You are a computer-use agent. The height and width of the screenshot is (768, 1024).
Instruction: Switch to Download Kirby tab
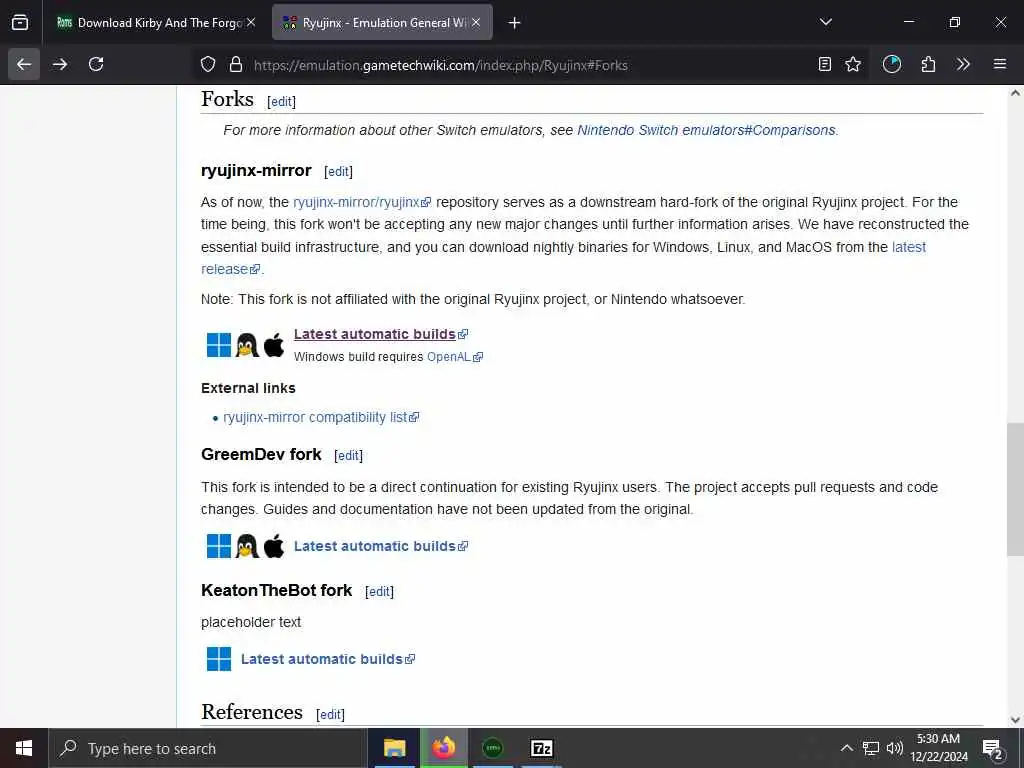pos(155,23)
